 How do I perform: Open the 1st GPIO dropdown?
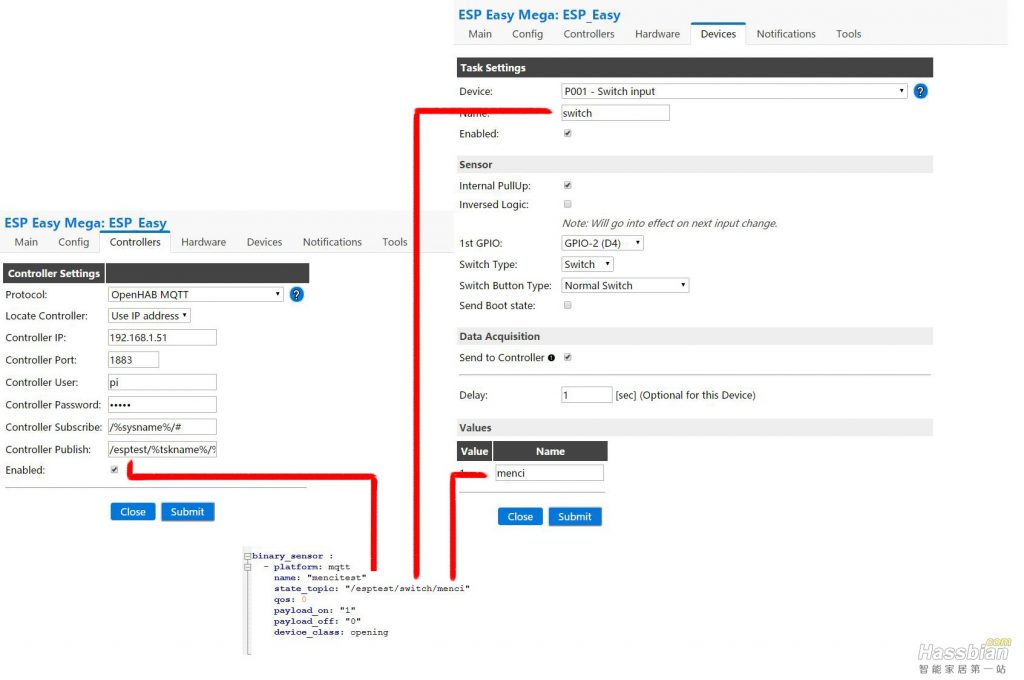click(602, 243)
